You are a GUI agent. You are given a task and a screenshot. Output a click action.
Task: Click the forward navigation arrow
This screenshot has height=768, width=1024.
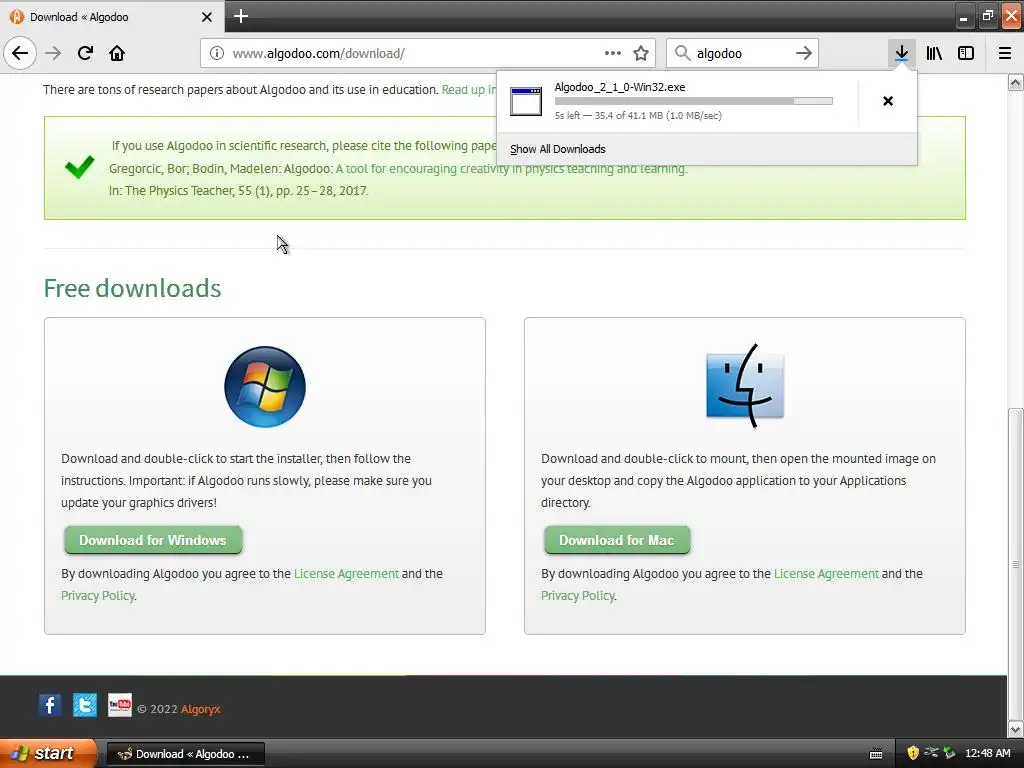pos(53,53)
